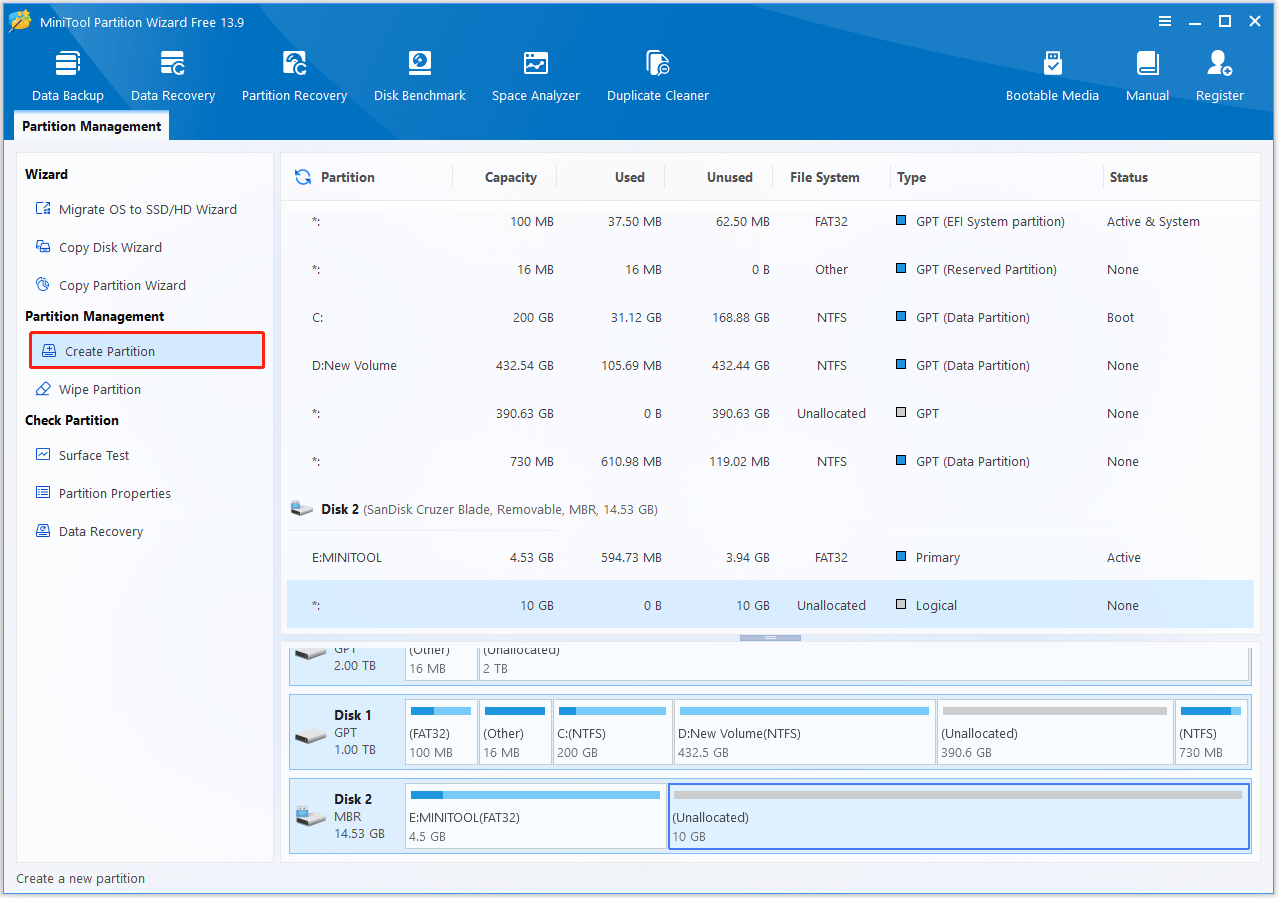This screenshot has width=1279, height=898.
Task: Select Disk 1 in the disk map
Action: (x=346, y=732)
